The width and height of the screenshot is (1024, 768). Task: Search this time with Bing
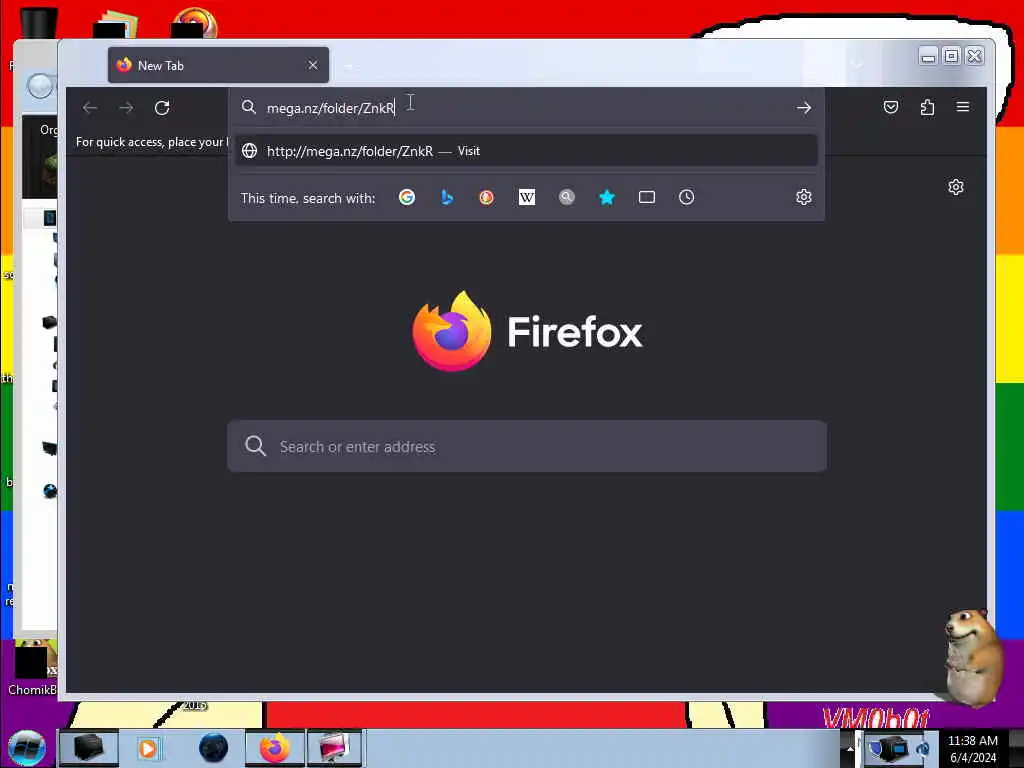pos(447,197)
